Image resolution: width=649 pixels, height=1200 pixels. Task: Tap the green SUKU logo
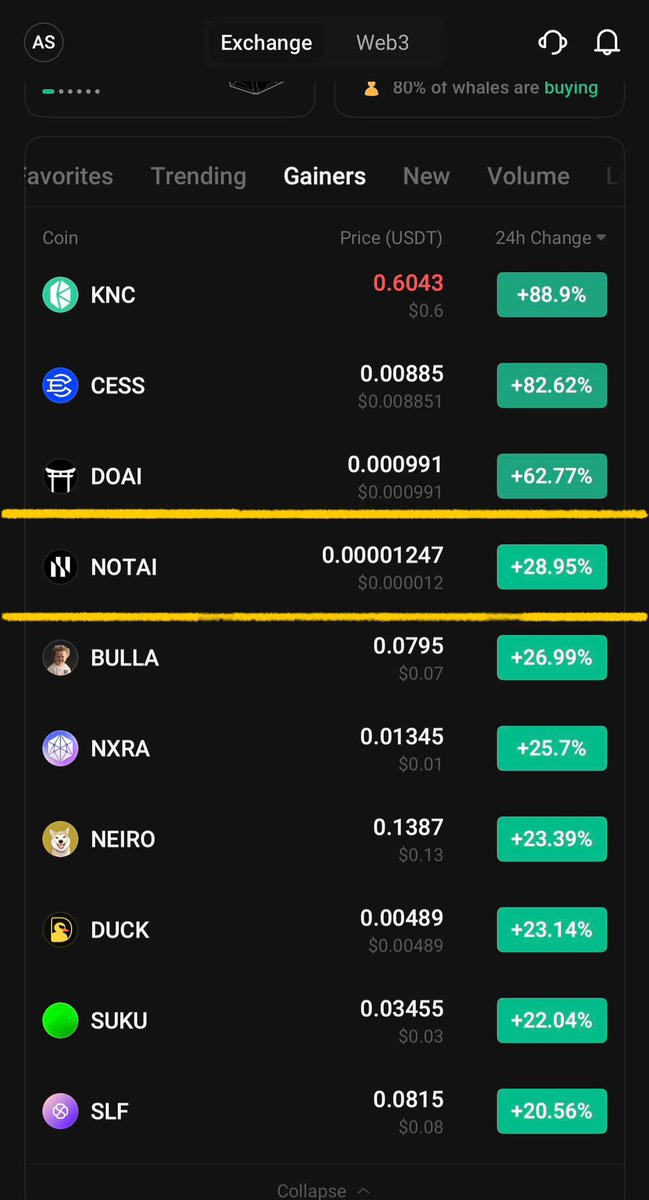pos(60,1020)
